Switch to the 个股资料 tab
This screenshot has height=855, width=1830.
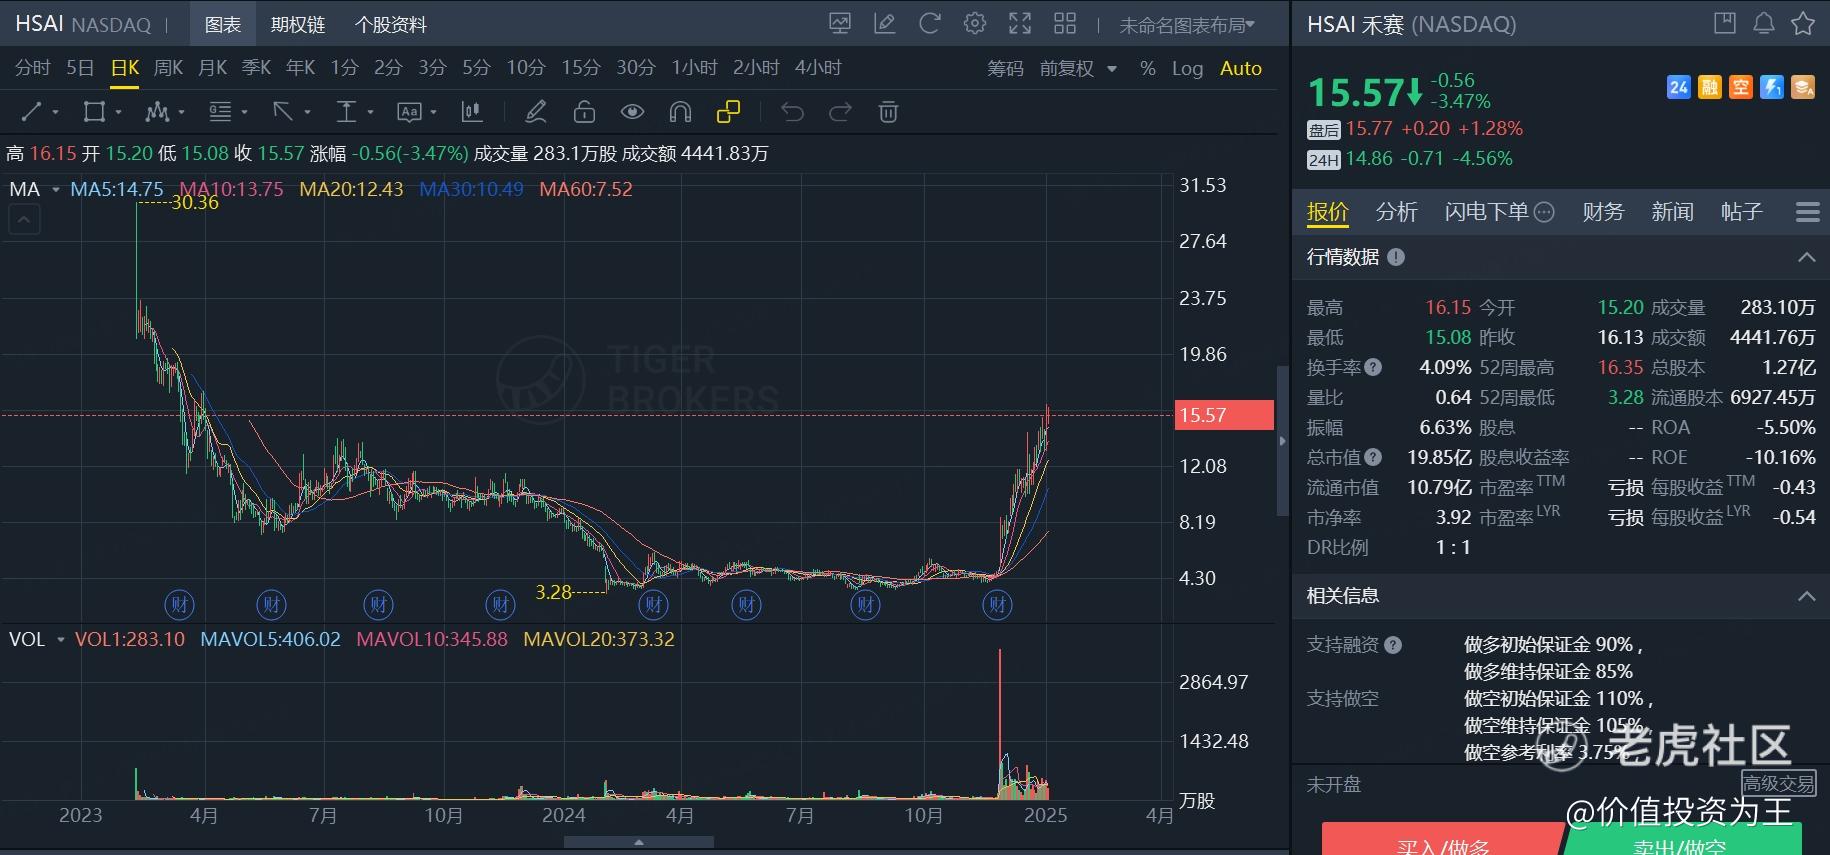click(x=391, y=25)
